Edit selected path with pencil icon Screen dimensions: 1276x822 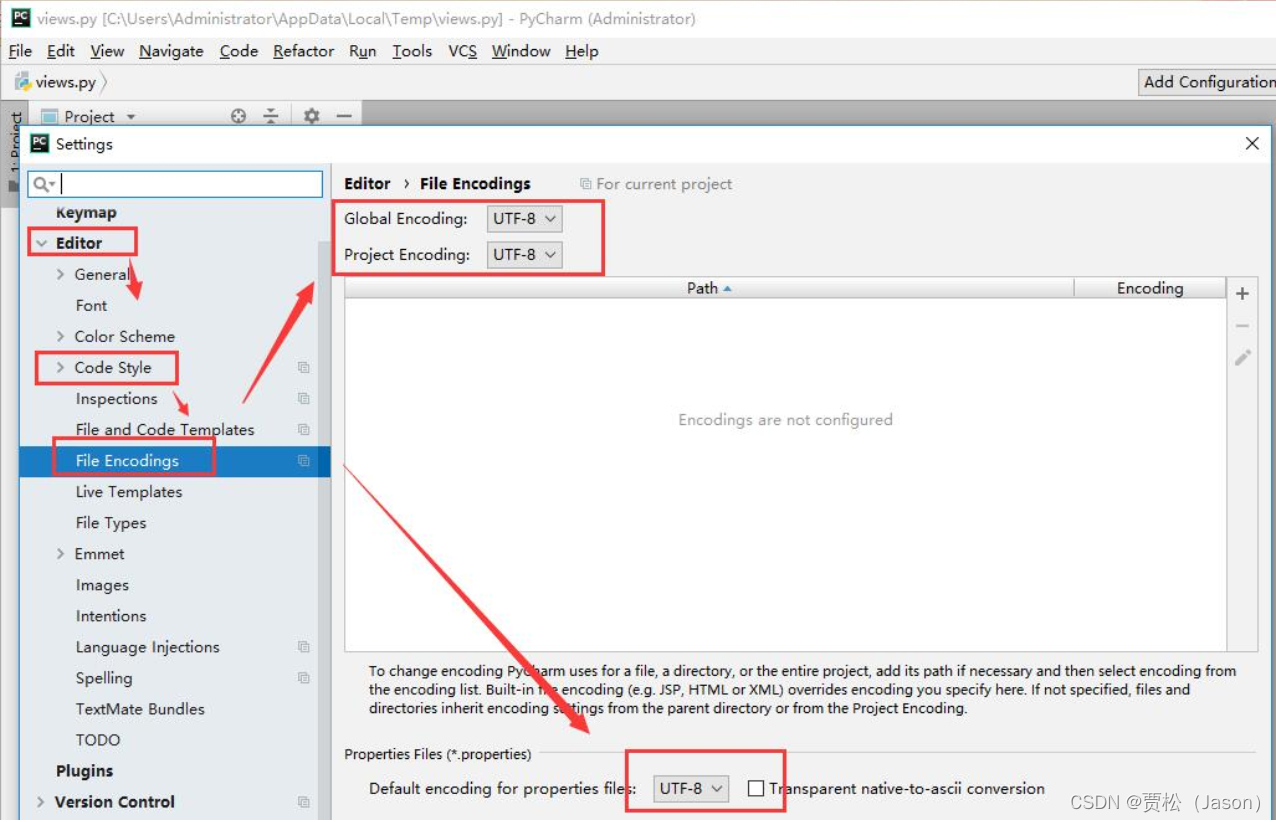tap(1242, 357)
